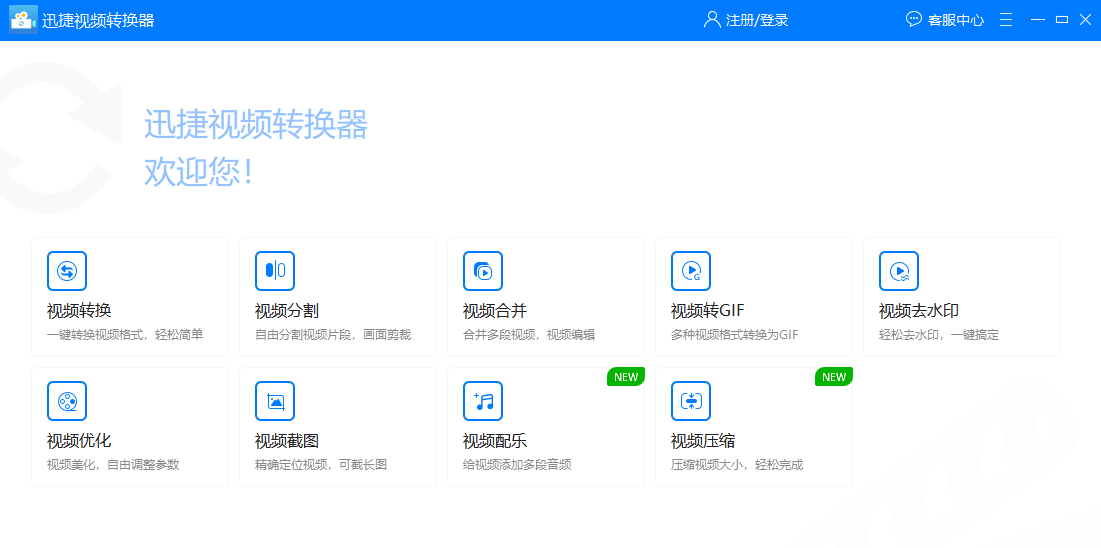This screenshot has width=1101, height=548.
Task: Select the 视频合并 title text
Action: [495, 311]
